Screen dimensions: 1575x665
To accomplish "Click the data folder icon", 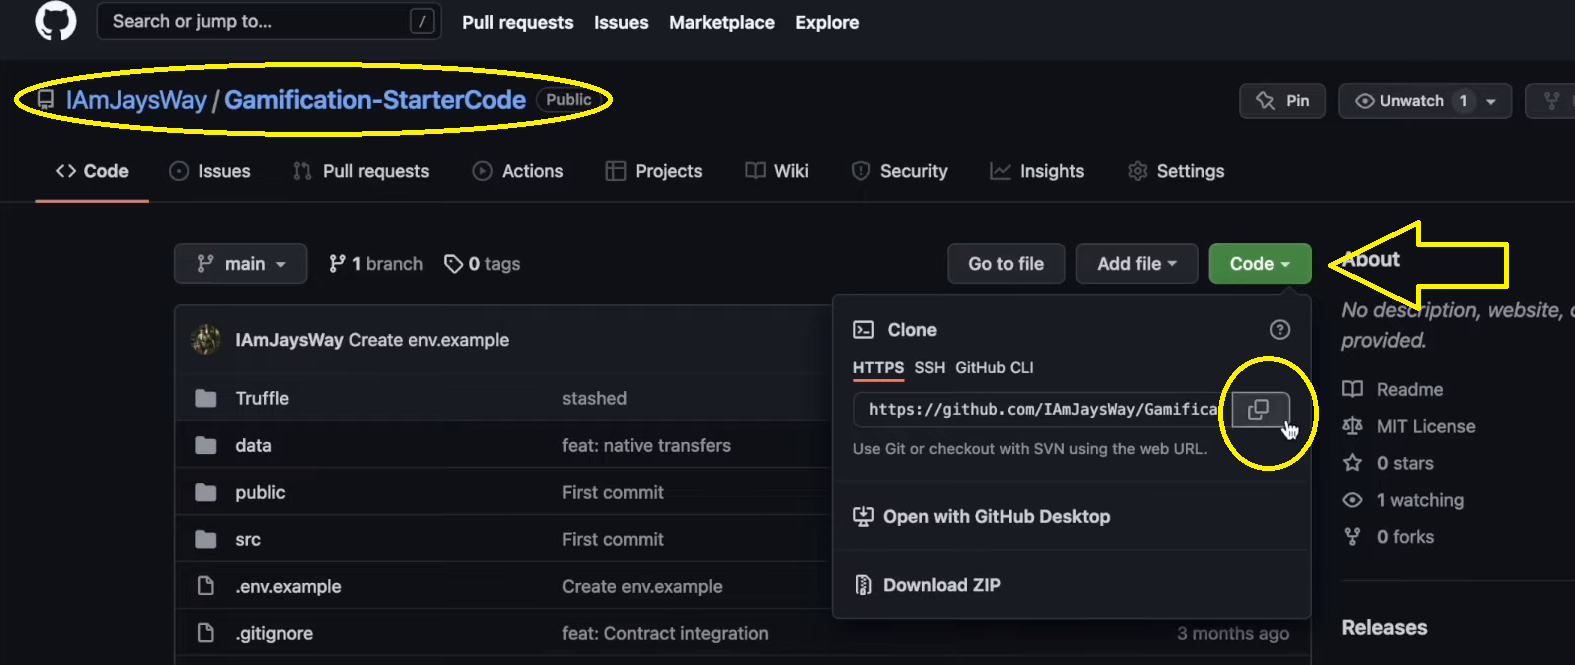I will 206,445.
